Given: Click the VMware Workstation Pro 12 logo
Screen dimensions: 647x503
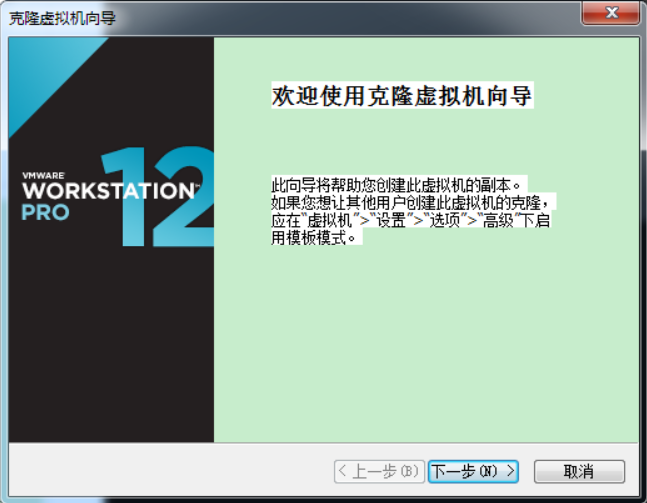Looking at the screenshot, I should 118,197.
